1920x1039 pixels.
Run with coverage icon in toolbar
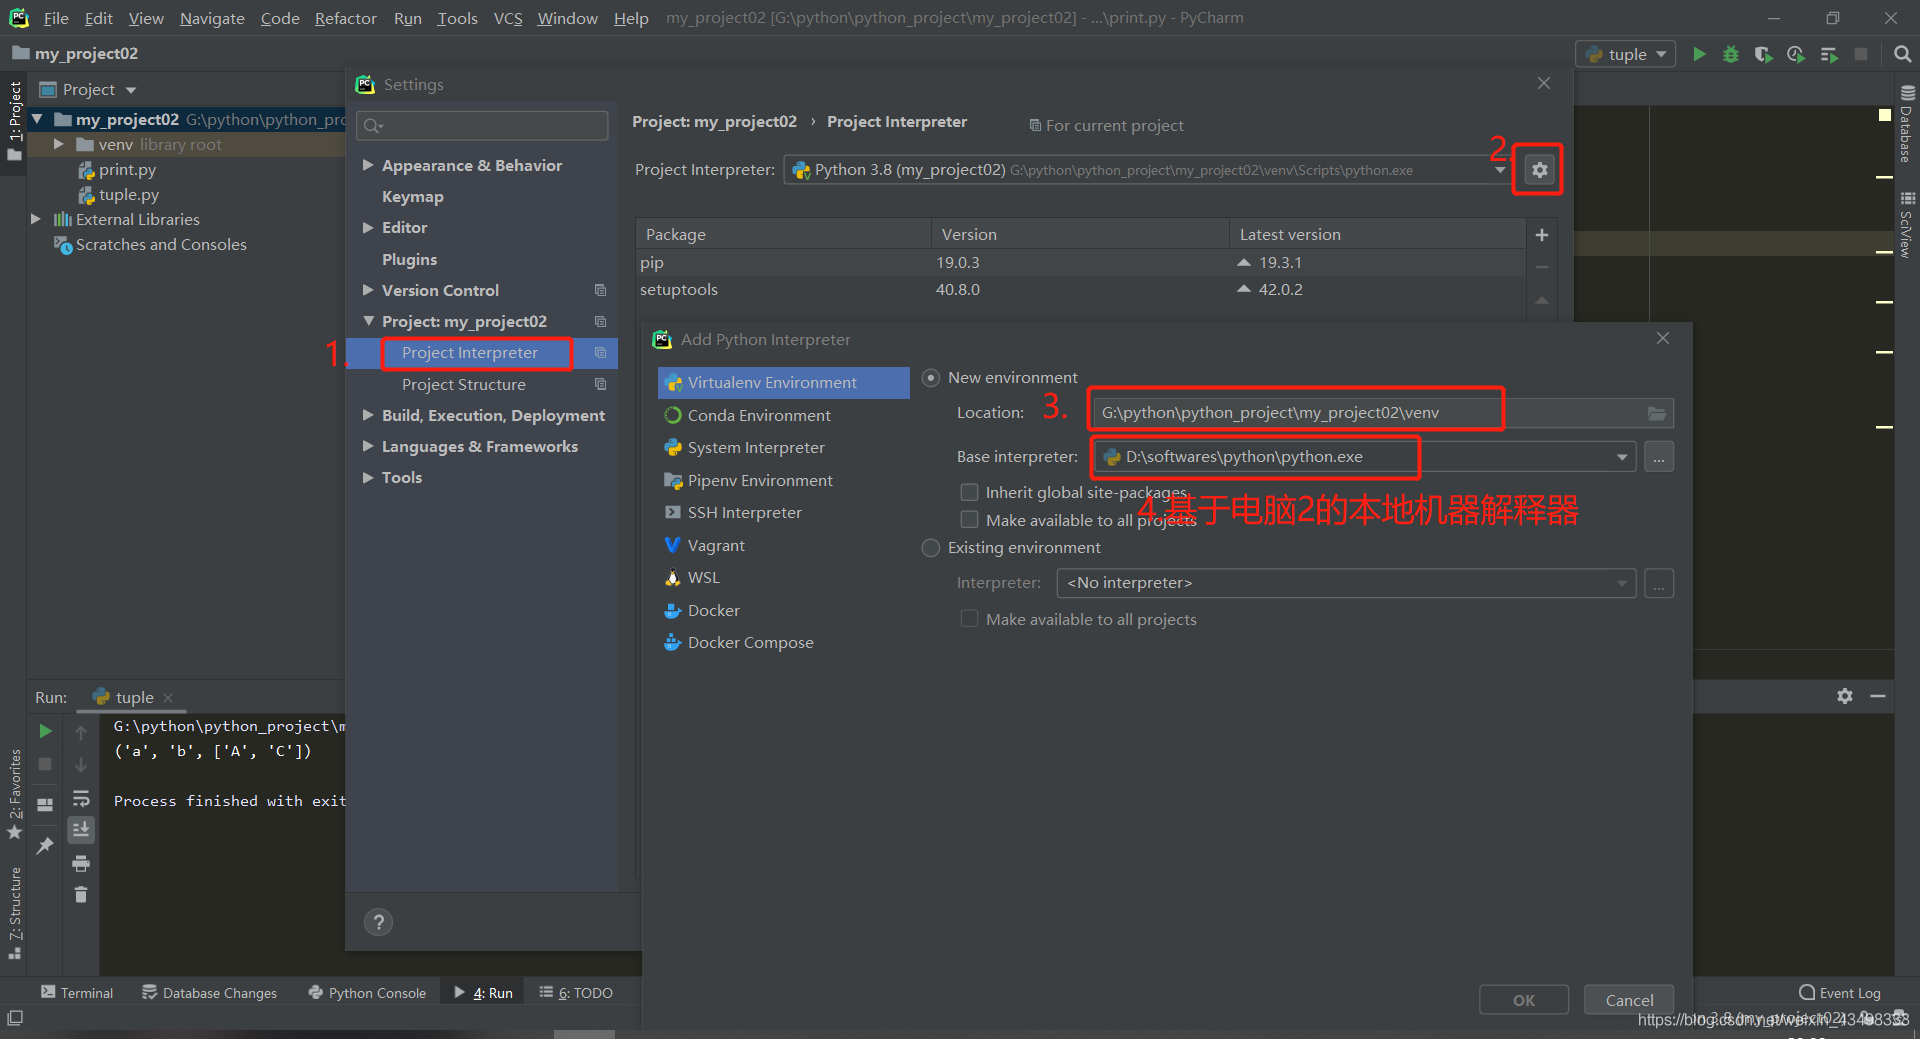pos(1763,54)
